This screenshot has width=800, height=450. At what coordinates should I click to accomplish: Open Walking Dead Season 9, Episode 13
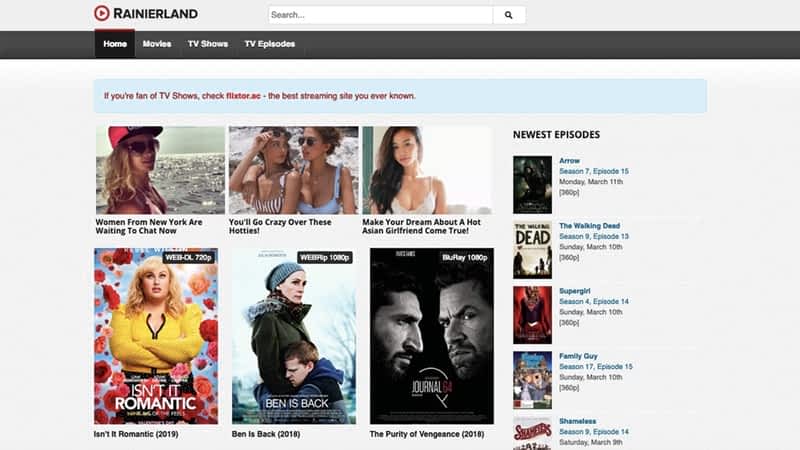(x=594, y=237)
